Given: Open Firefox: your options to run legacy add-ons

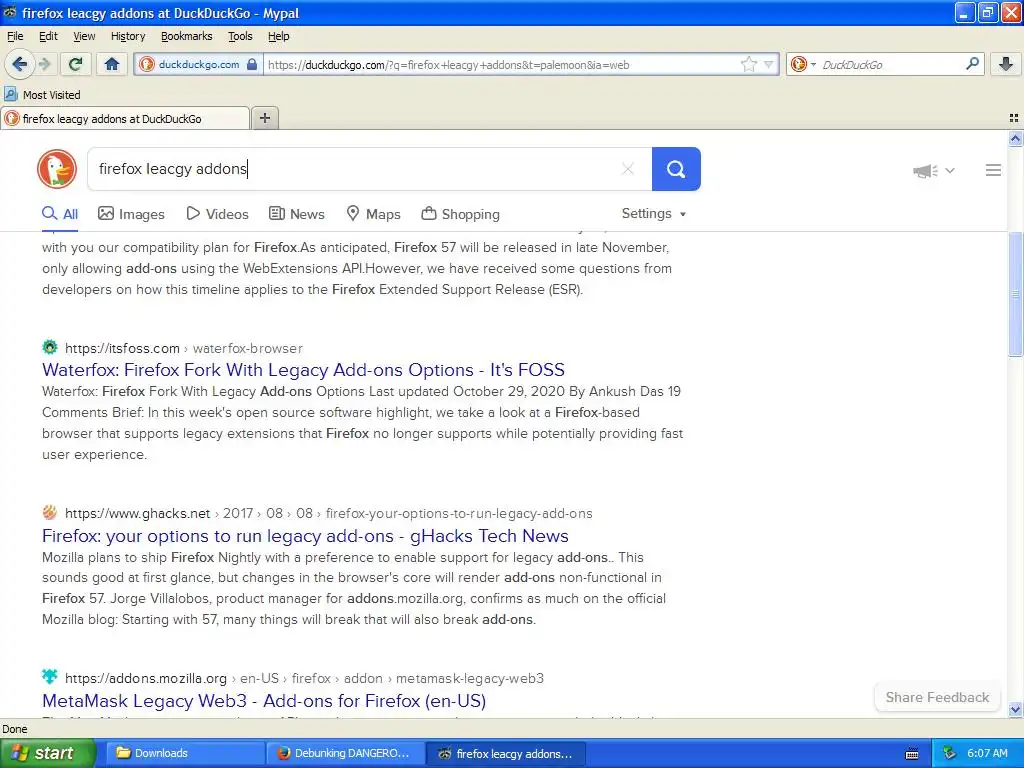Looking at the screenshot, I should (x=305, y=536).
